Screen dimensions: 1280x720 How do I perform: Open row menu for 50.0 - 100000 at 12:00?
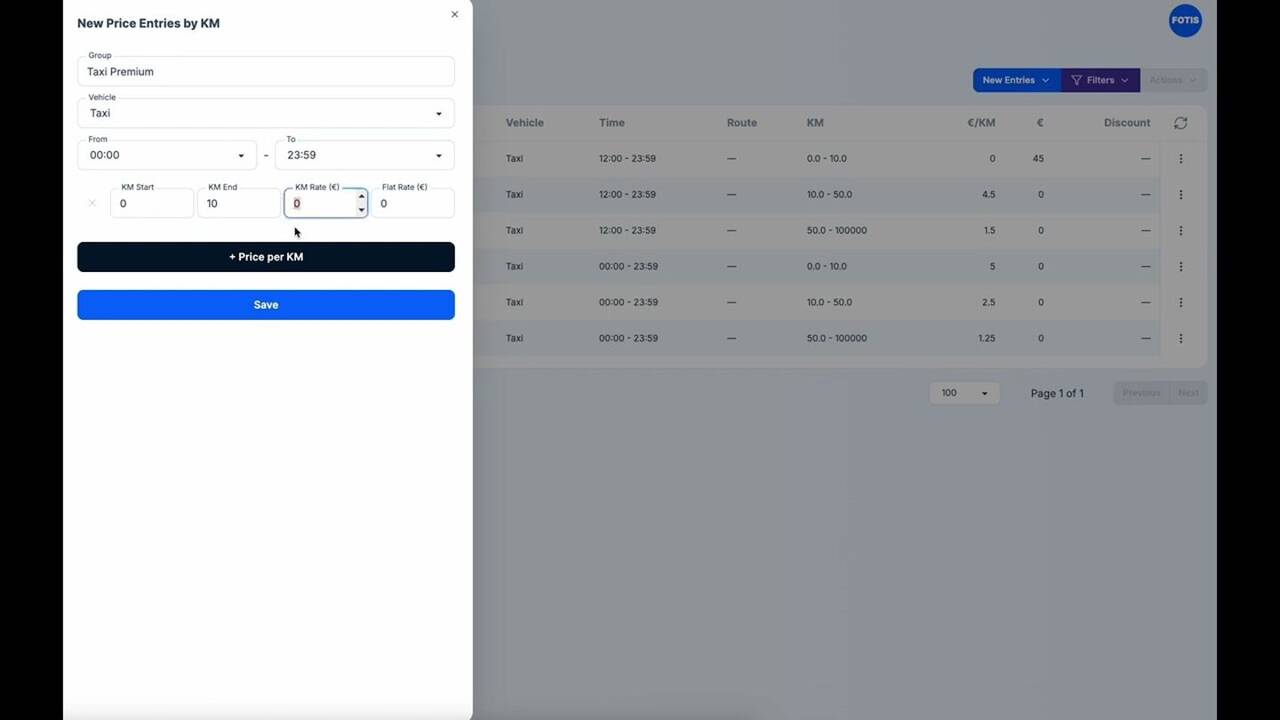pyautogui.click(x=1180, y=230)
